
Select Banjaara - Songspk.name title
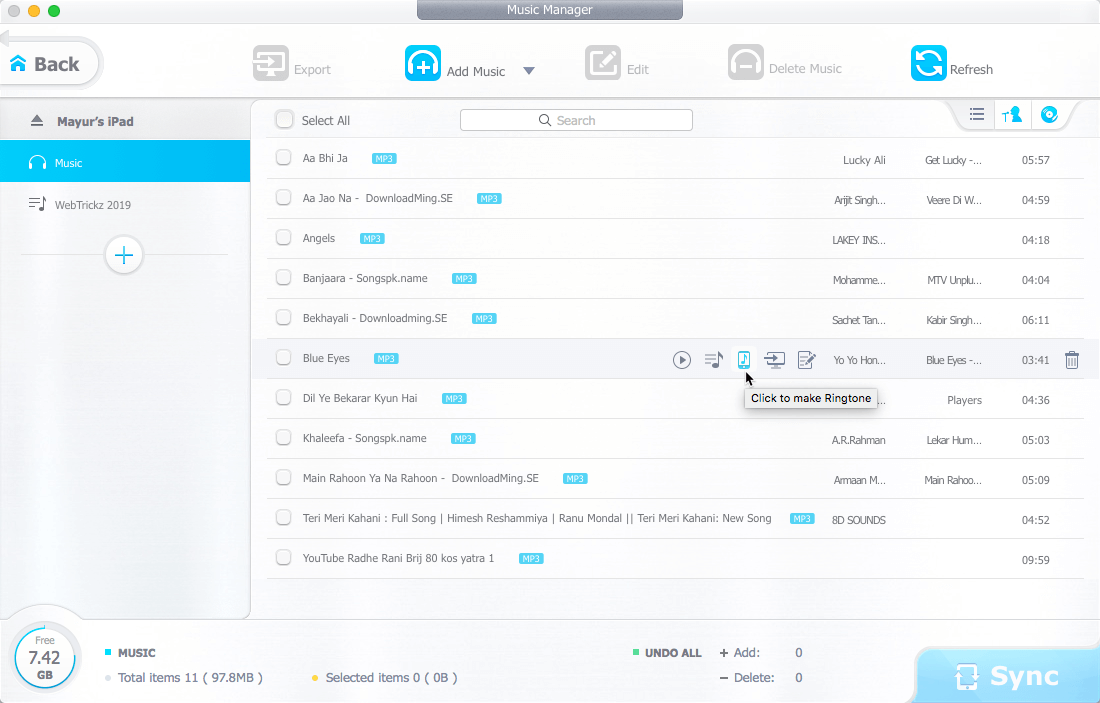(x=365, y=278)
